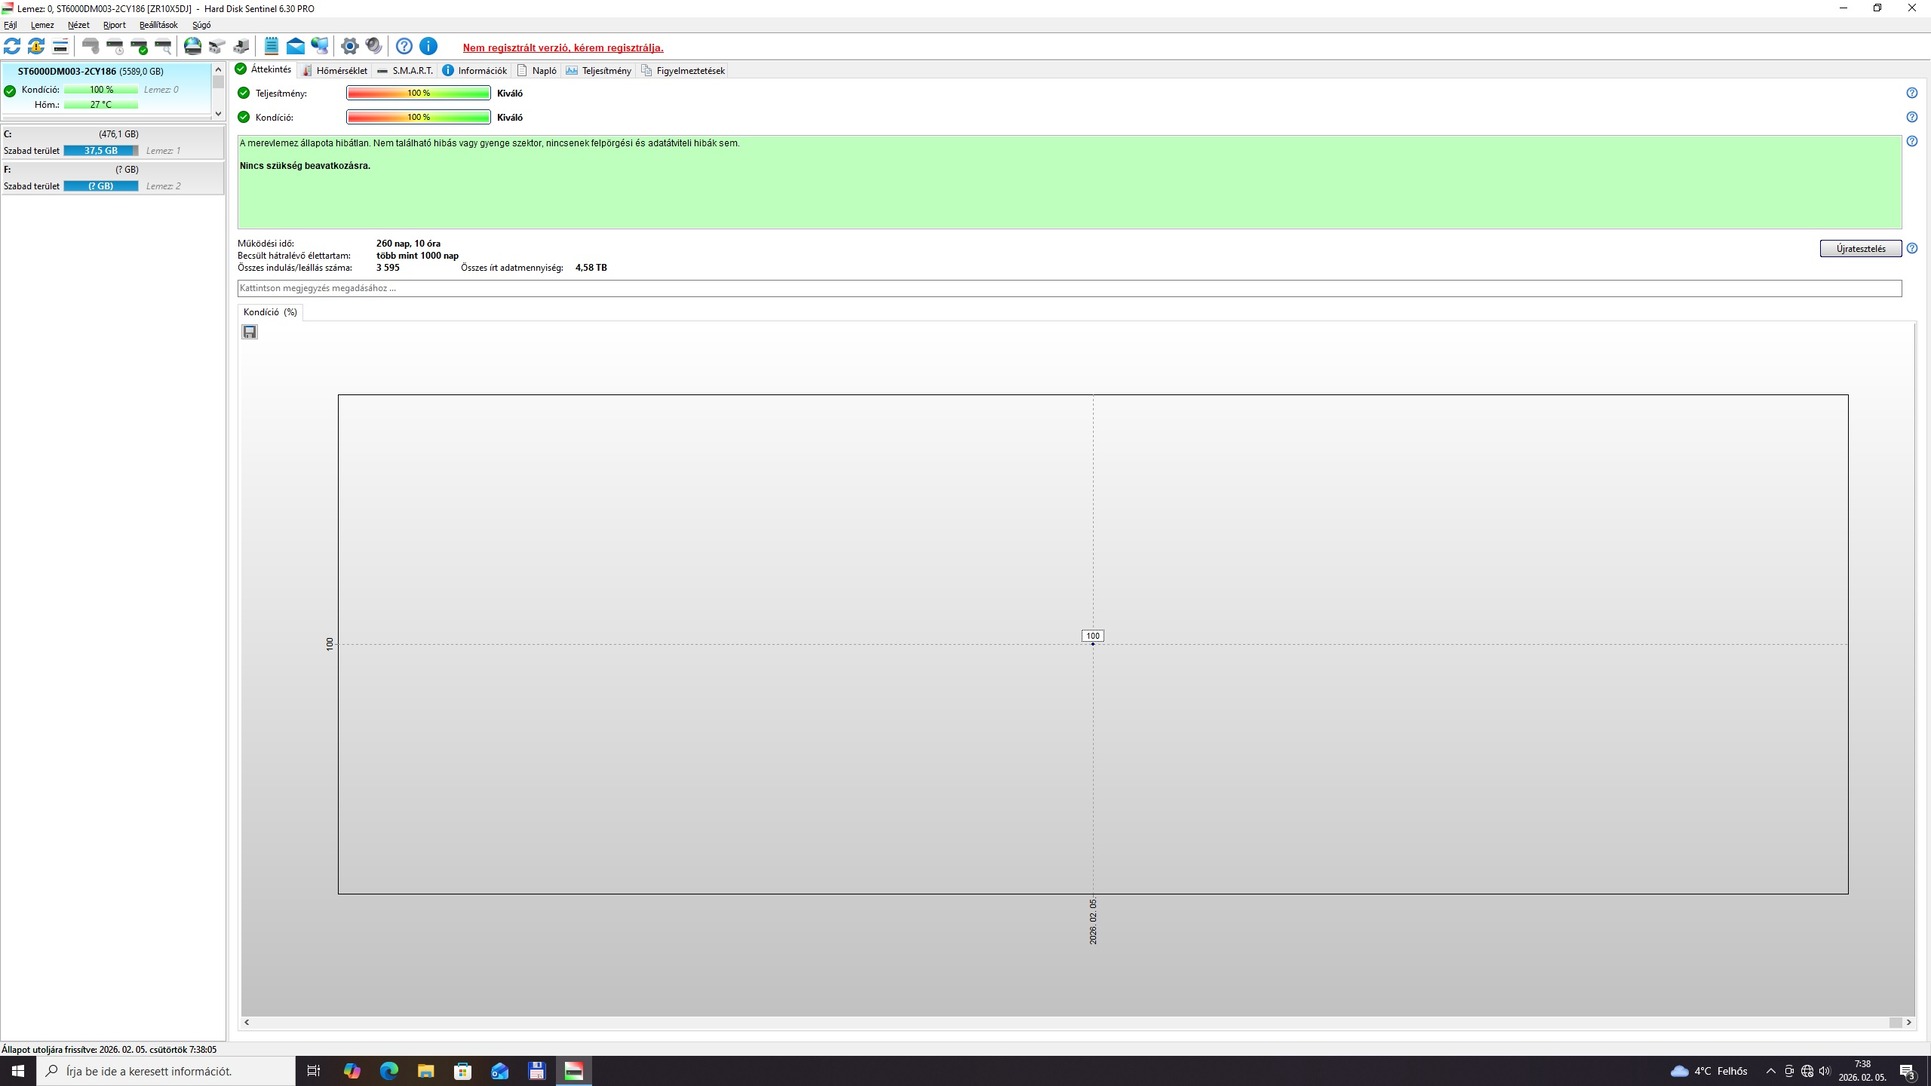Image resolution: width=1931 pixels, height=1086 pixels.
Task: Click the e-mail envelope toolbar icon
Action: [295, 46]
